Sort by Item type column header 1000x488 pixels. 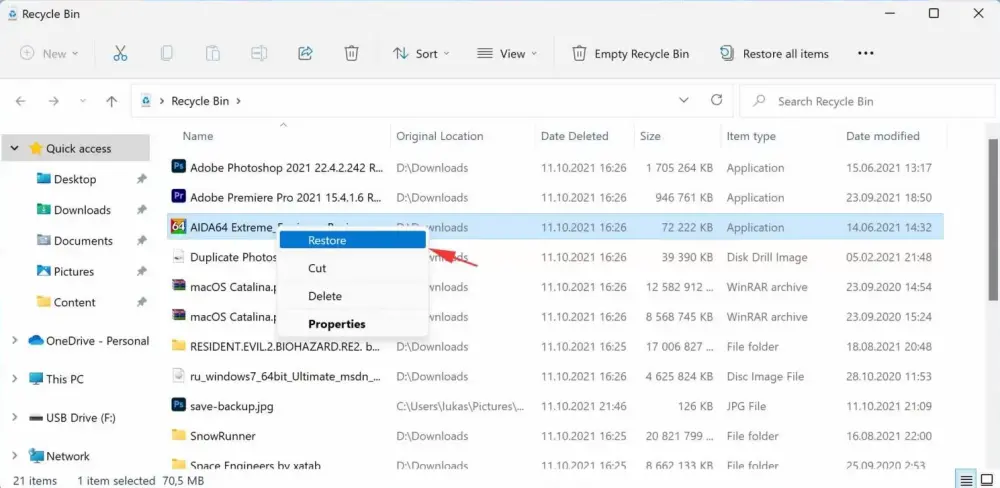[x=751, y=136]
